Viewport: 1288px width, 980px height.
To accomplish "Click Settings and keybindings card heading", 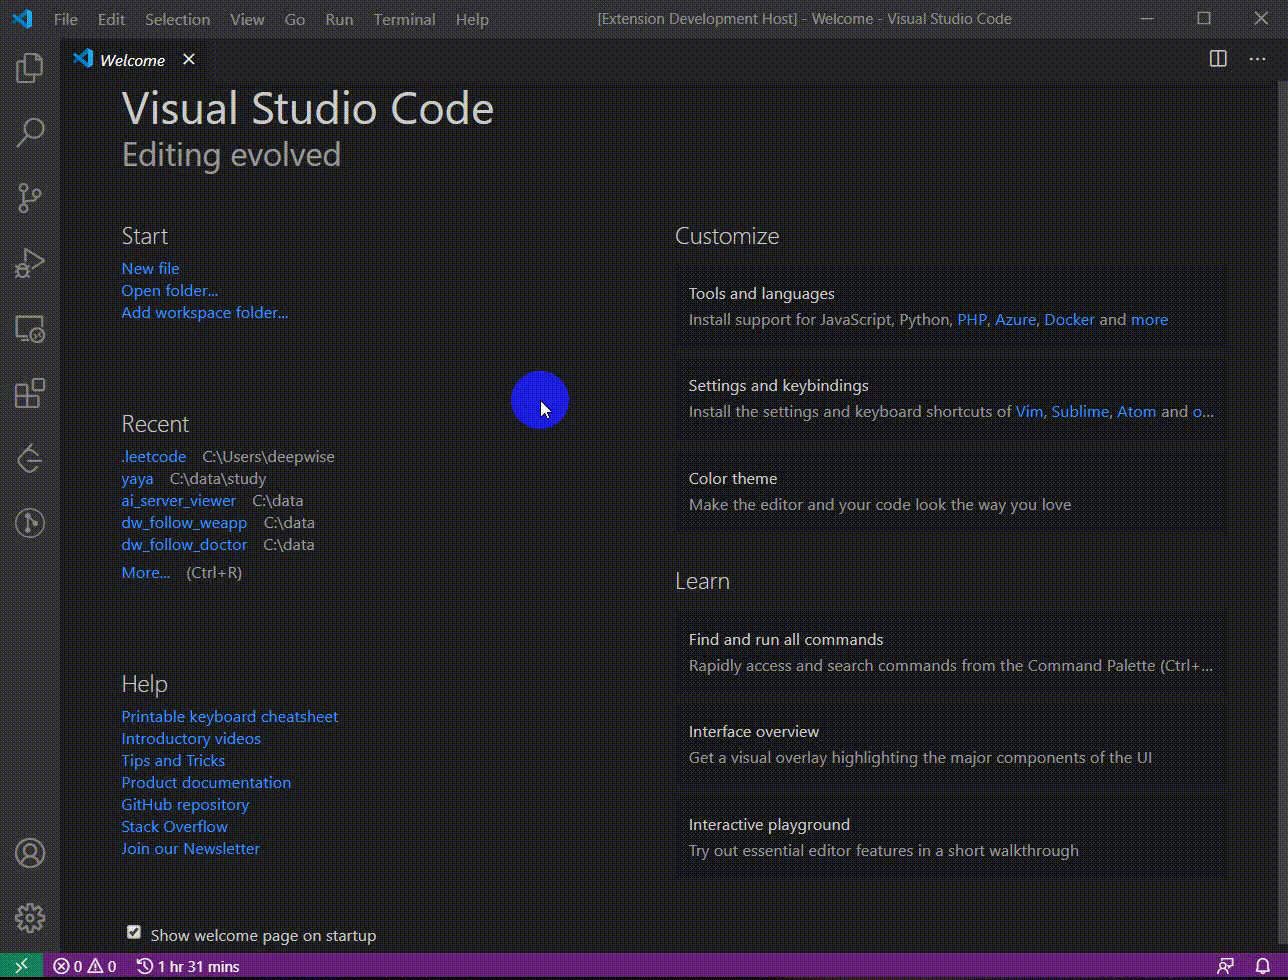I will 778,386.
